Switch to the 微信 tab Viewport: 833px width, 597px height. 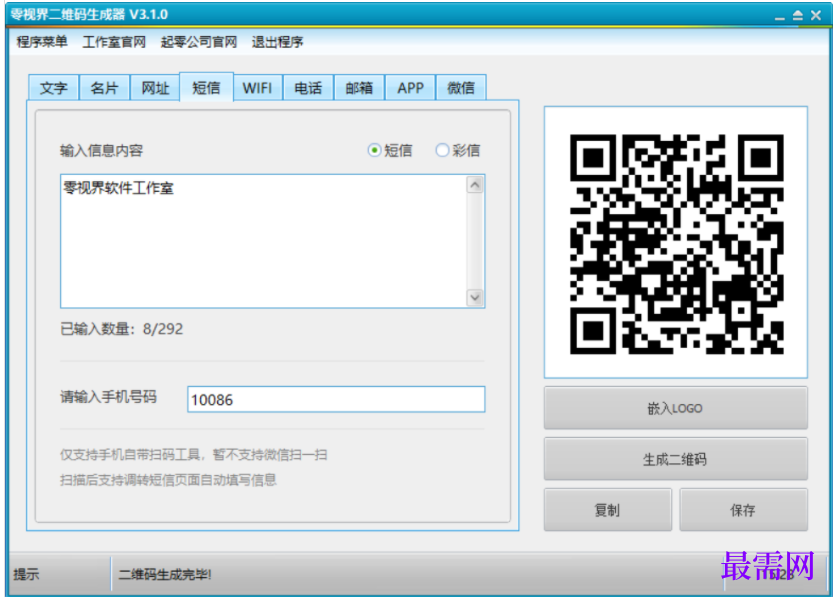click(x=461, y=88)
